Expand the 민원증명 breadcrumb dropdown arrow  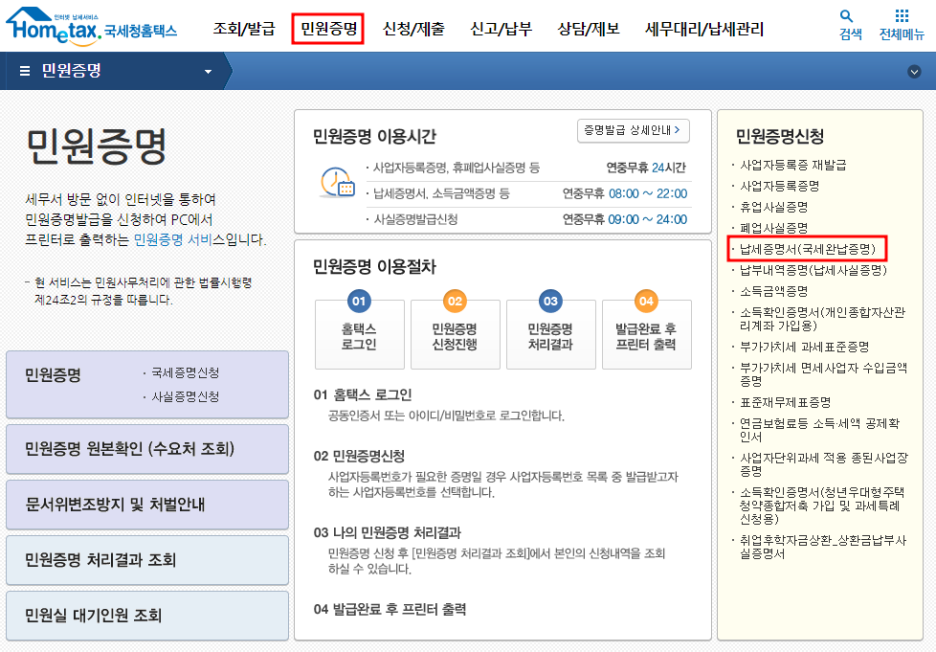tap(208, 72)
